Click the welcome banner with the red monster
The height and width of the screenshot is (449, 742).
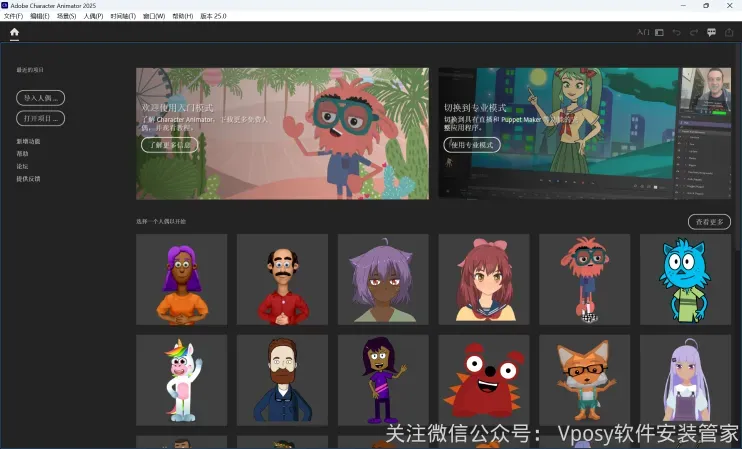click(283, 133)
